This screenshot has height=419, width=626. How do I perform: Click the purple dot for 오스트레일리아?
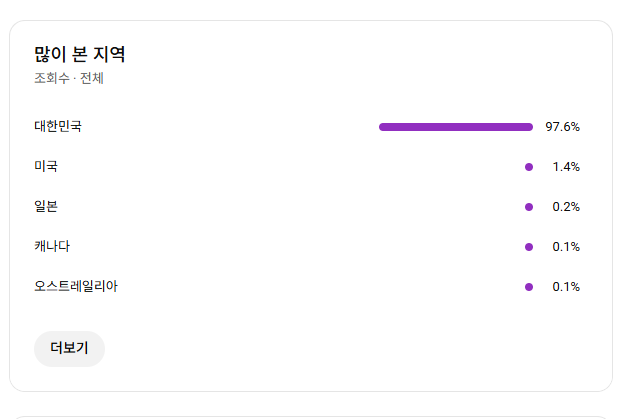point(529,287)
